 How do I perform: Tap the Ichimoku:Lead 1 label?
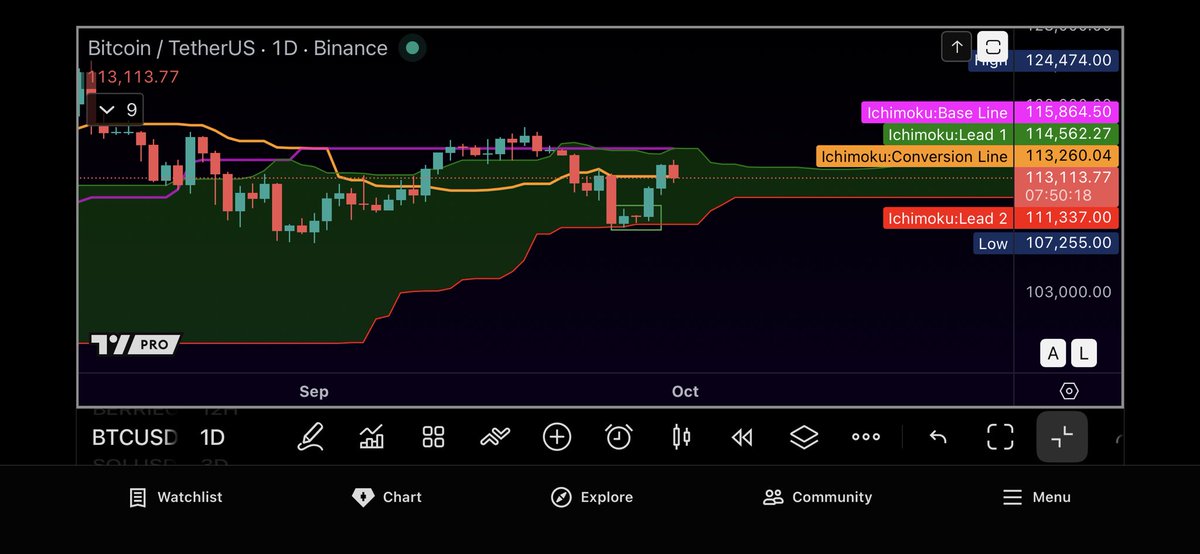point(949,134)
